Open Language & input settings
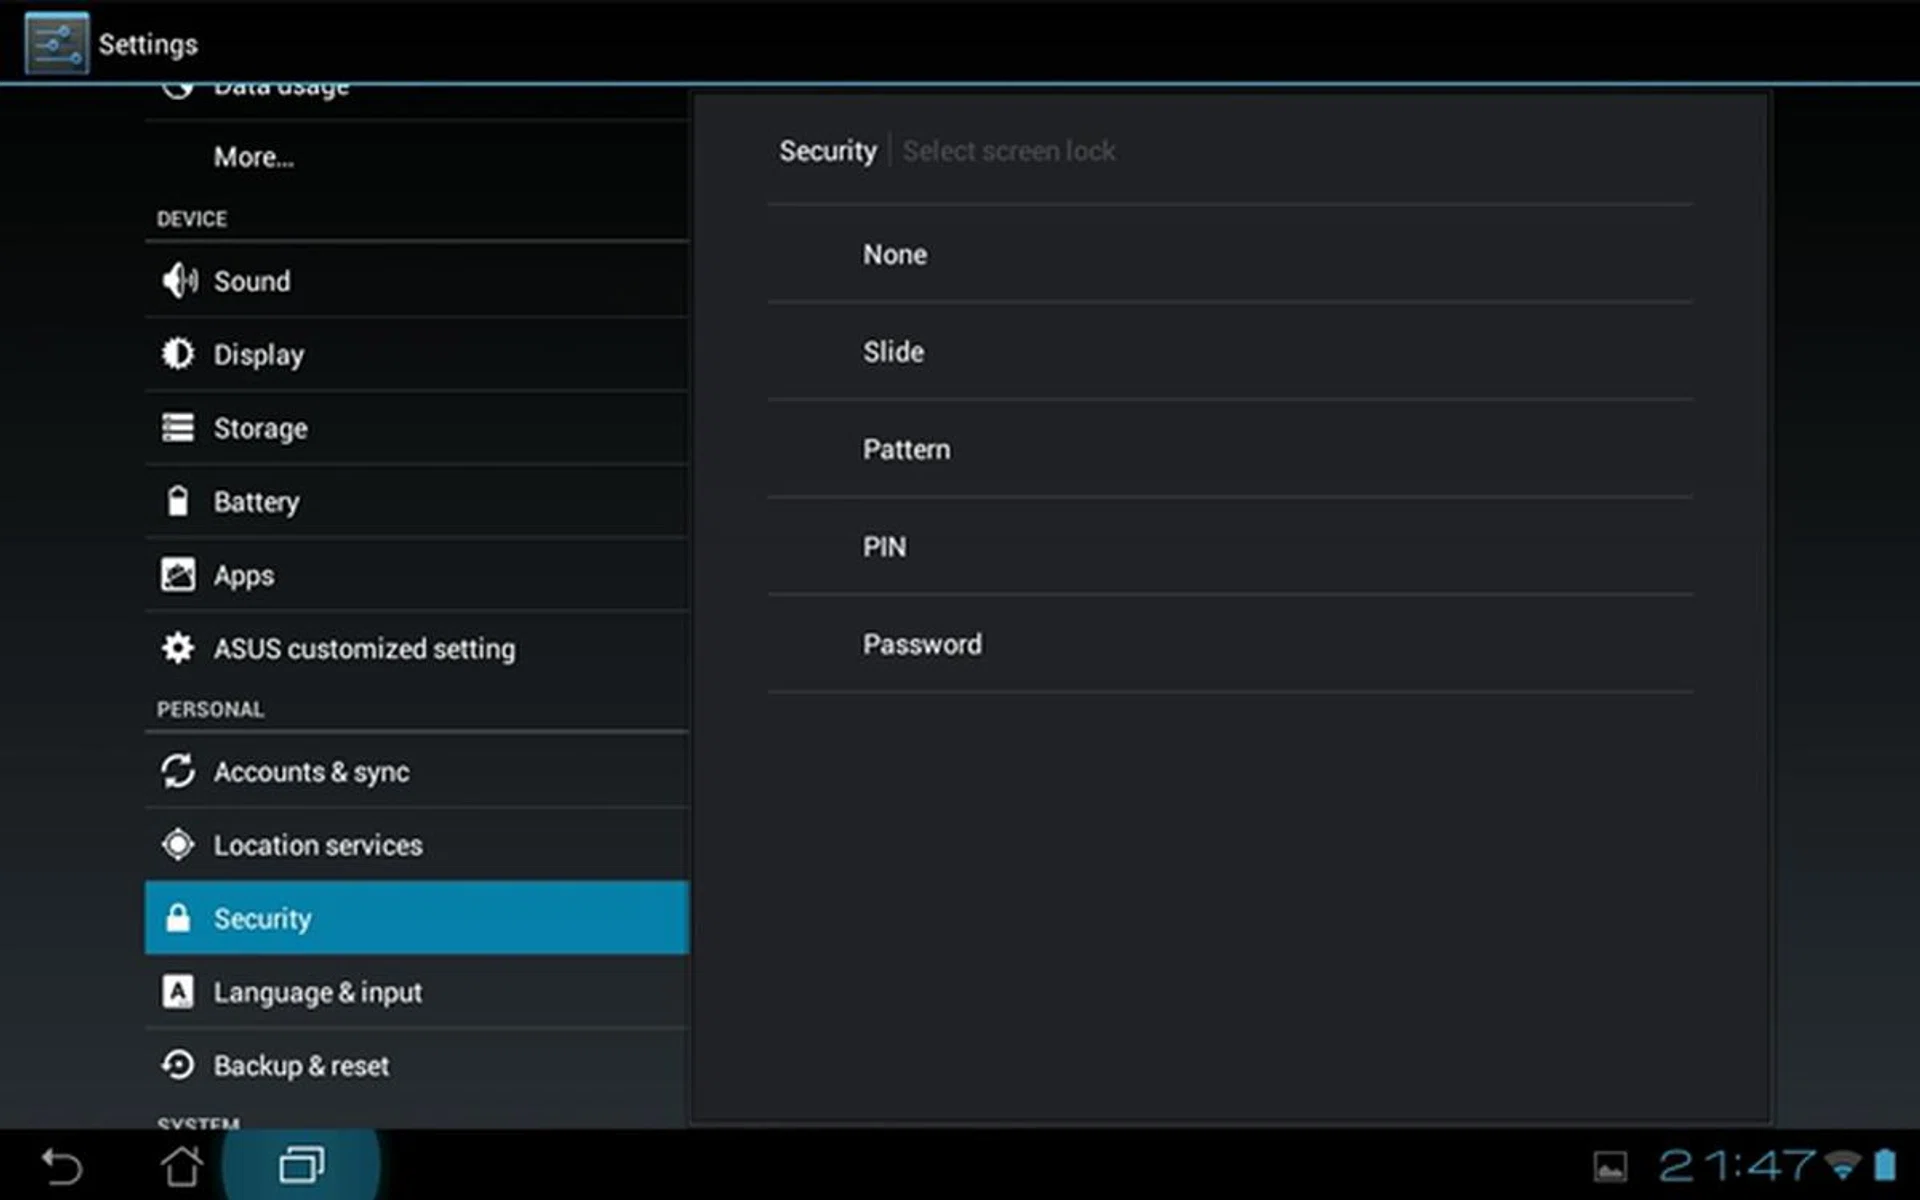1920x1200 pixels. pyautogui.click(x=318, y=992)
